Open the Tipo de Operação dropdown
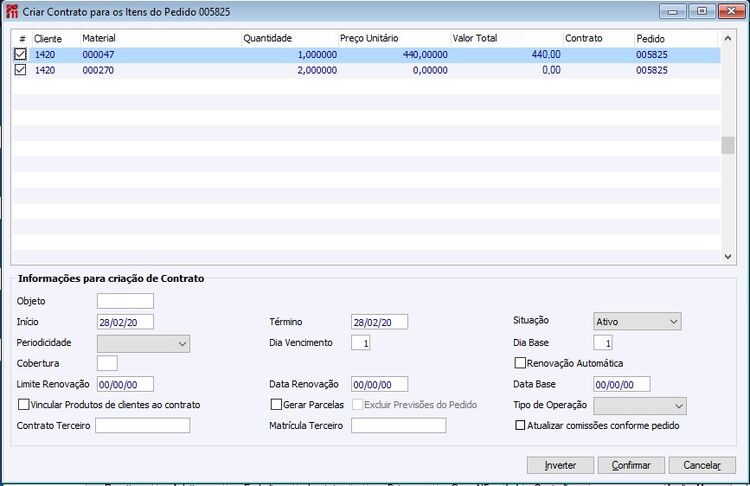 (x=640, y=406)
